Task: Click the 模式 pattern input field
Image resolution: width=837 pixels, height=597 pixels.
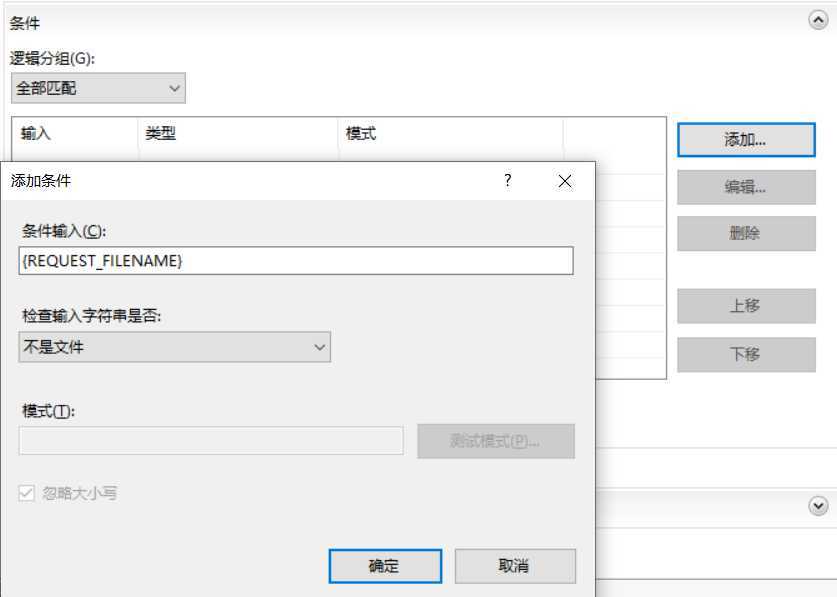Action: tap(212, 441)
